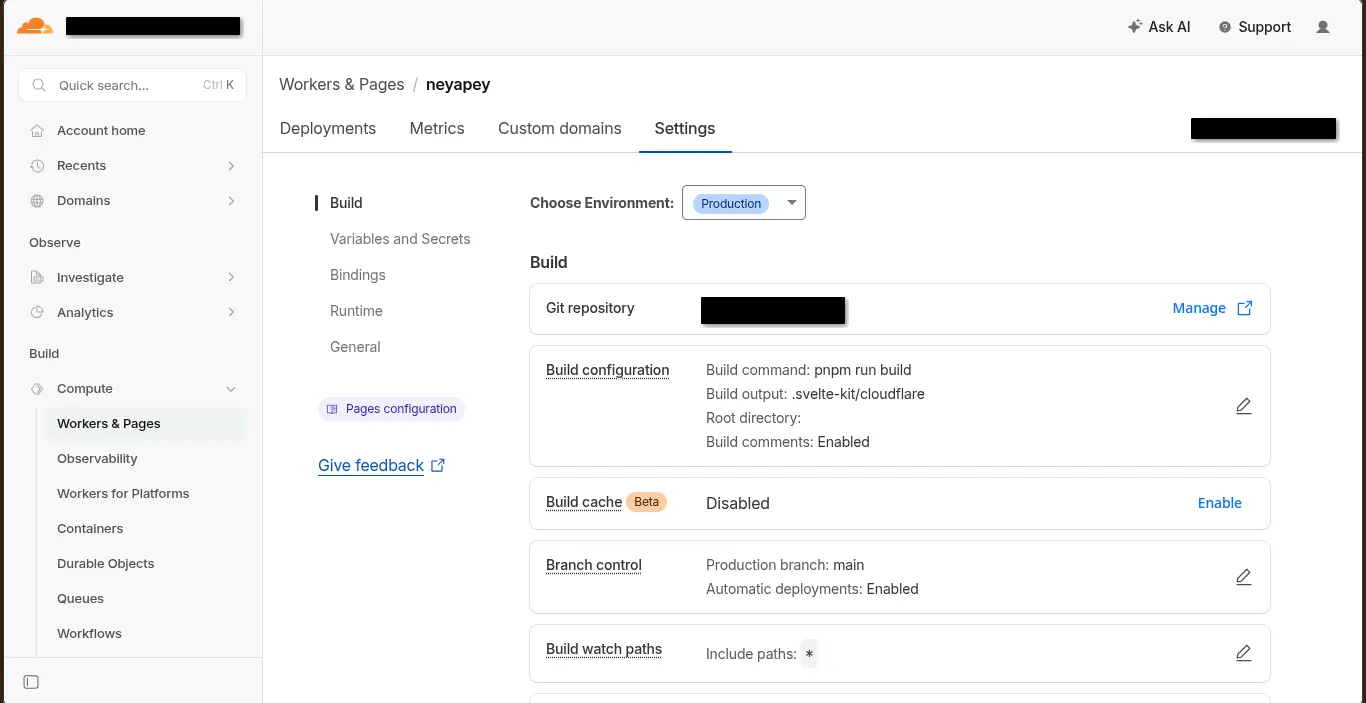
Task: Select the Settings tab
Action: coord(685,128)
